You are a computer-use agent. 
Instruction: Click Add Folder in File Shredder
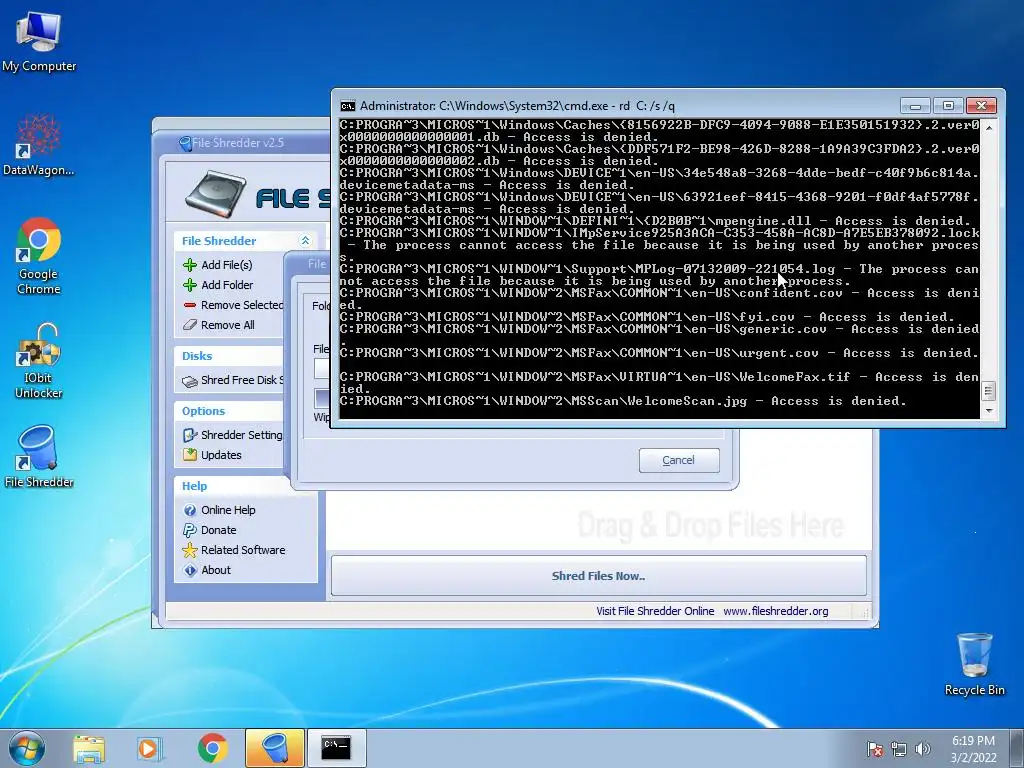[x=217, y=285]
